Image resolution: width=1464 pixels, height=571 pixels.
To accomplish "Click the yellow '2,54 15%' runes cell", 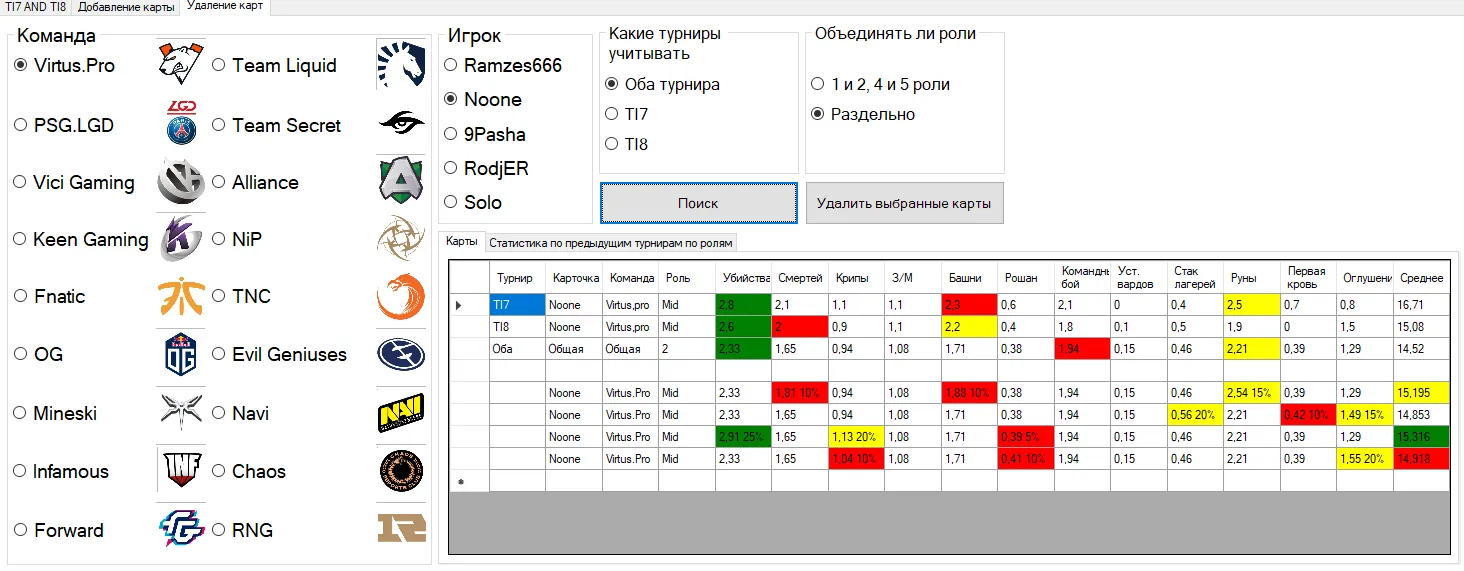I will [x=1251, y=393].
